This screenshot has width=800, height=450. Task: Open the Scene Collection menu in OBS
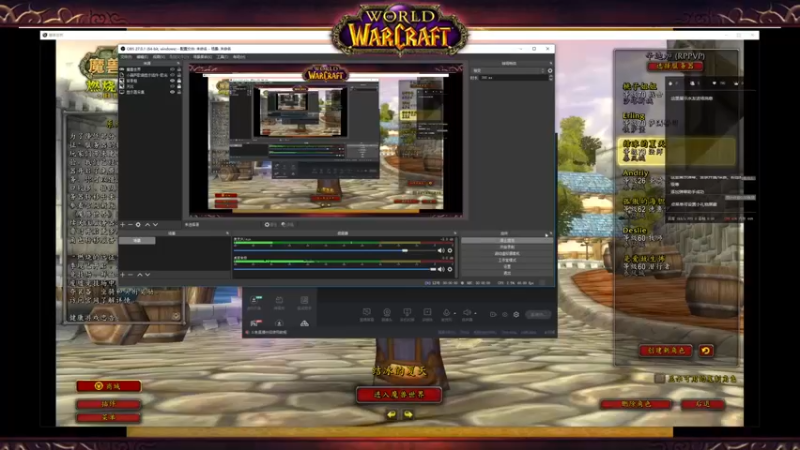click(203, 57)
